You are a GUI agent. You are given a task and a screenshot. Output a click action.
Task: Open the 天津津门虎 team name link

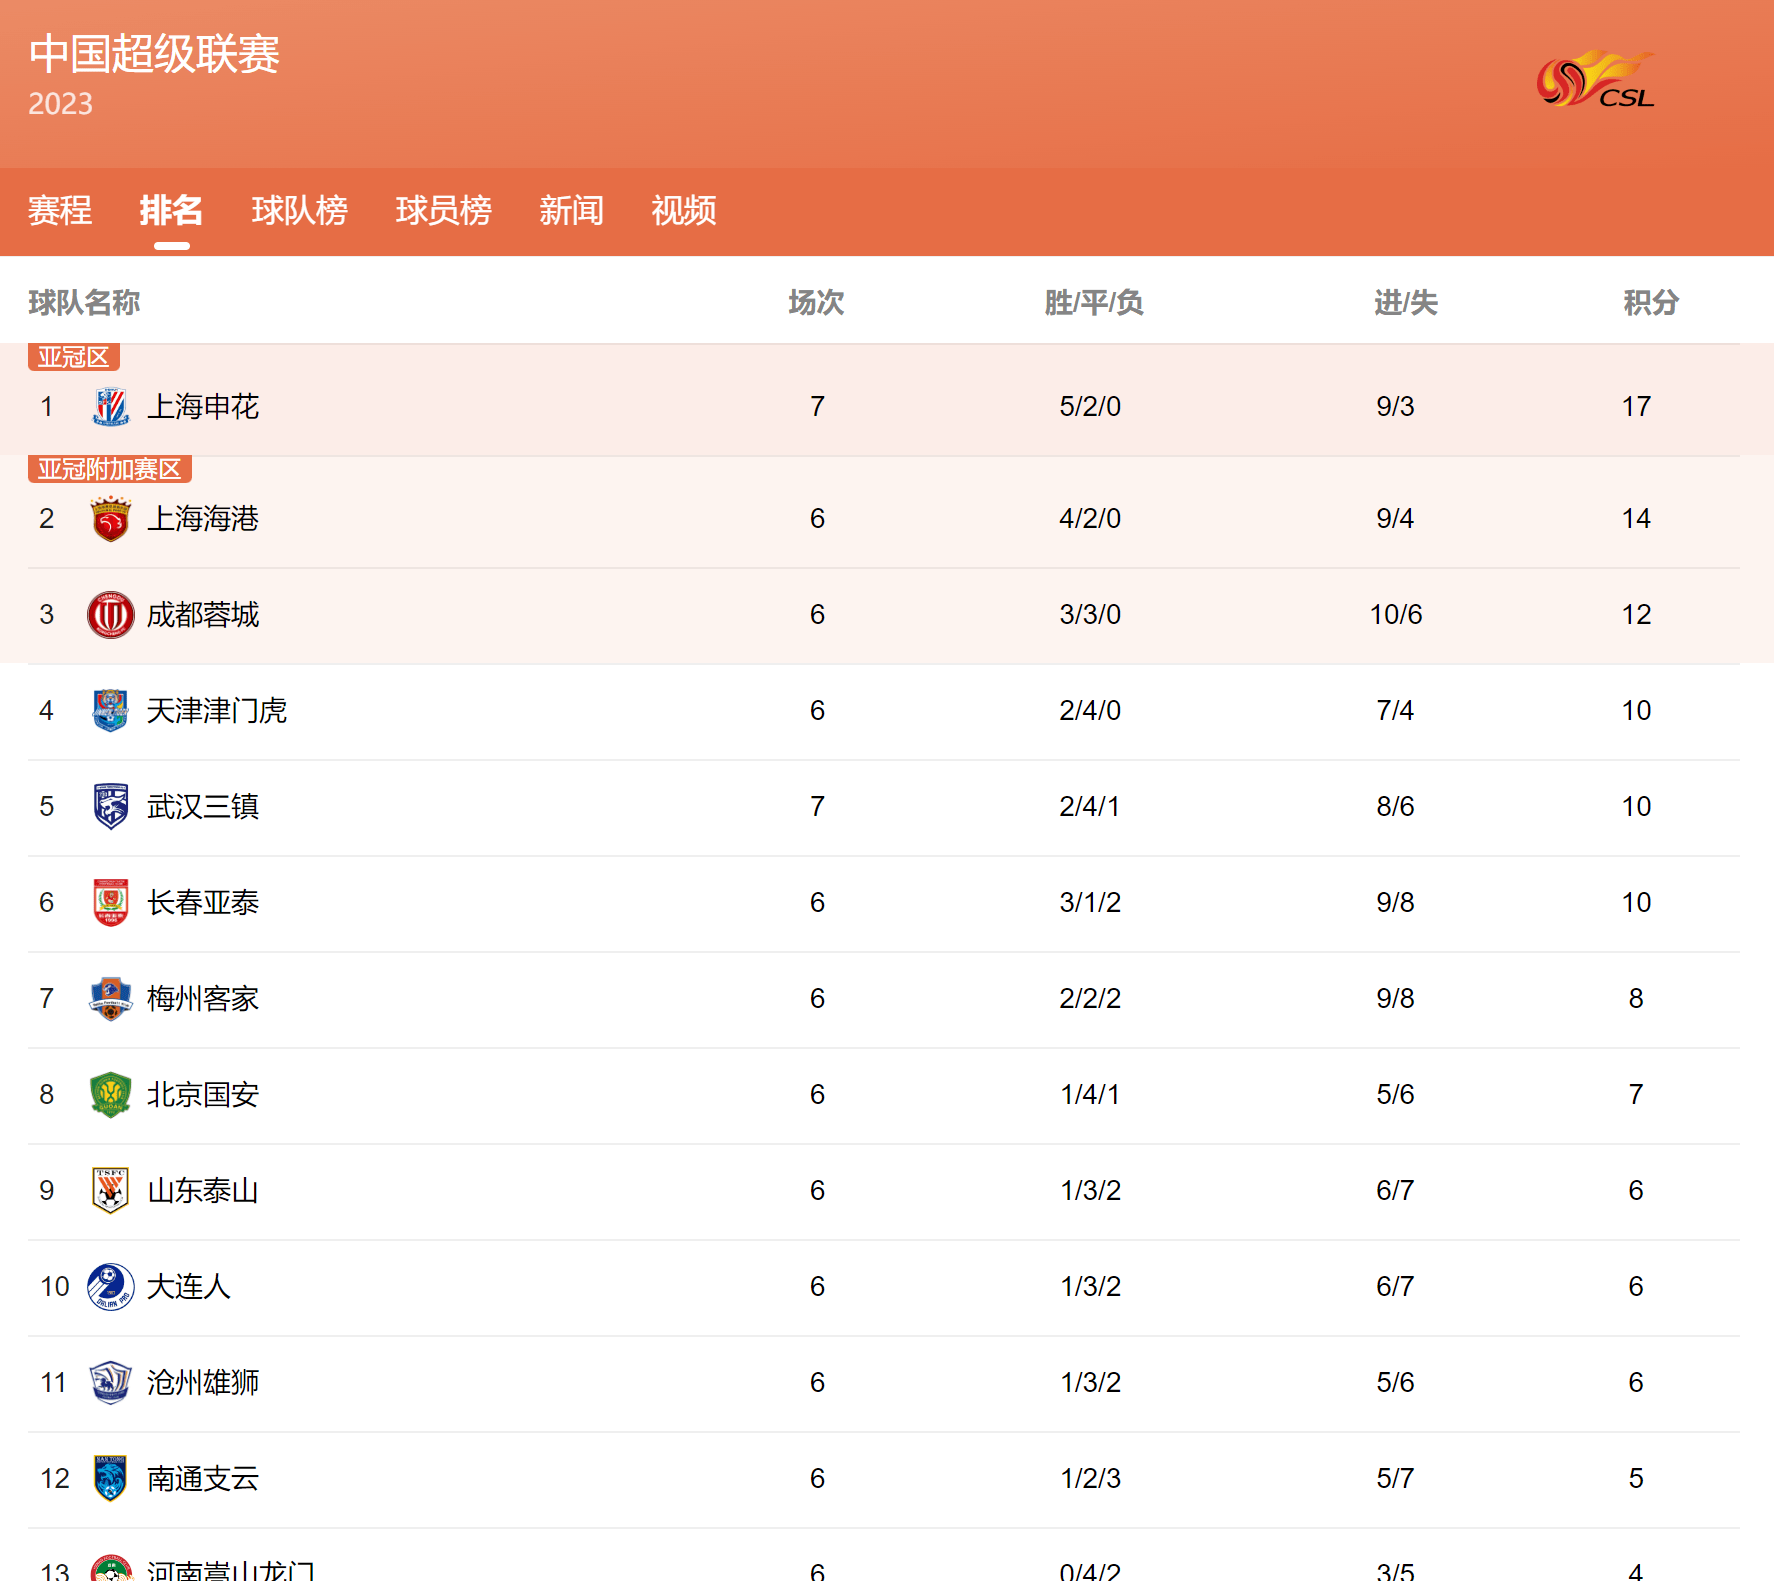217,711
